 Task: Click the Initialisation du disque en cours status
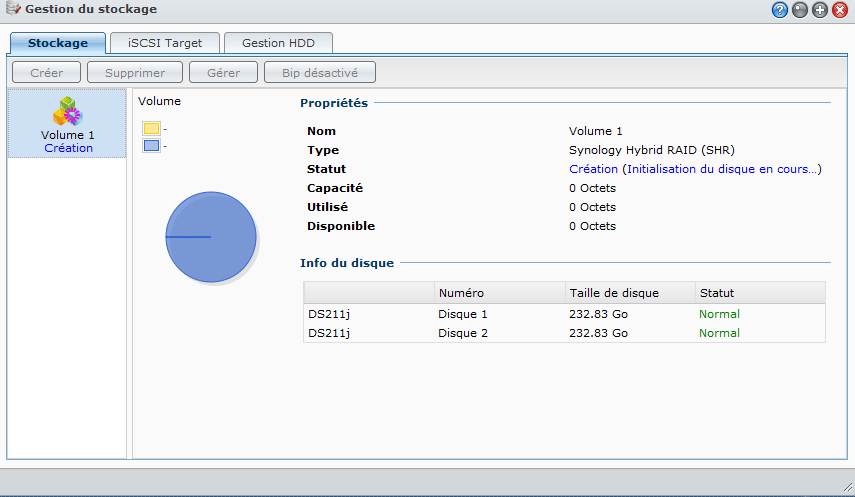(722, 169)
